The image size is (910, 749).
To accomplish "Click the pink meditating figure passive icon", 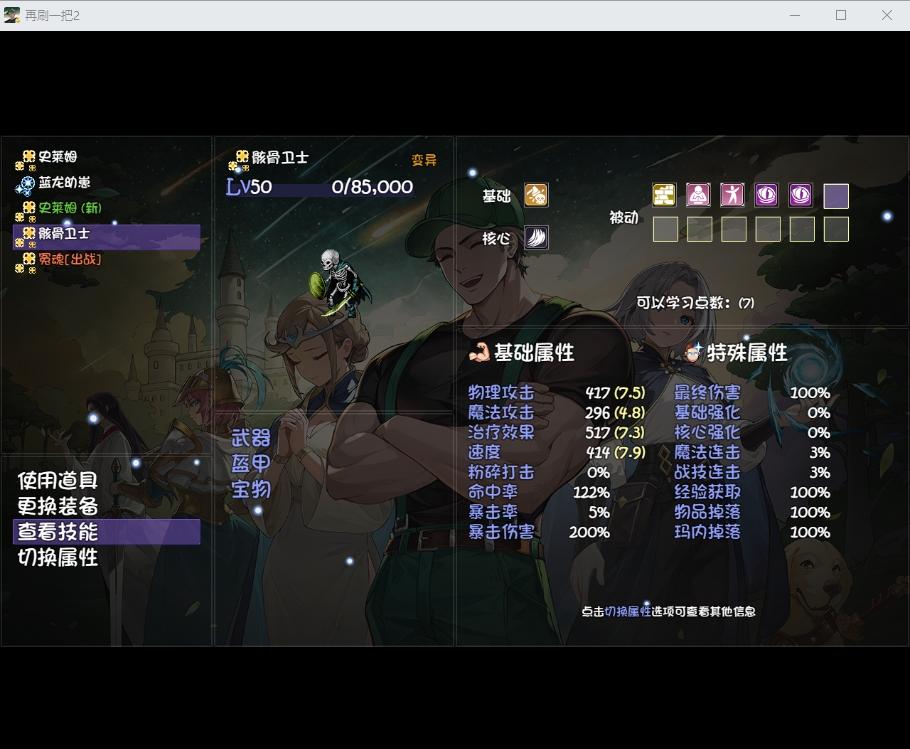I will [x=698, y=196].
